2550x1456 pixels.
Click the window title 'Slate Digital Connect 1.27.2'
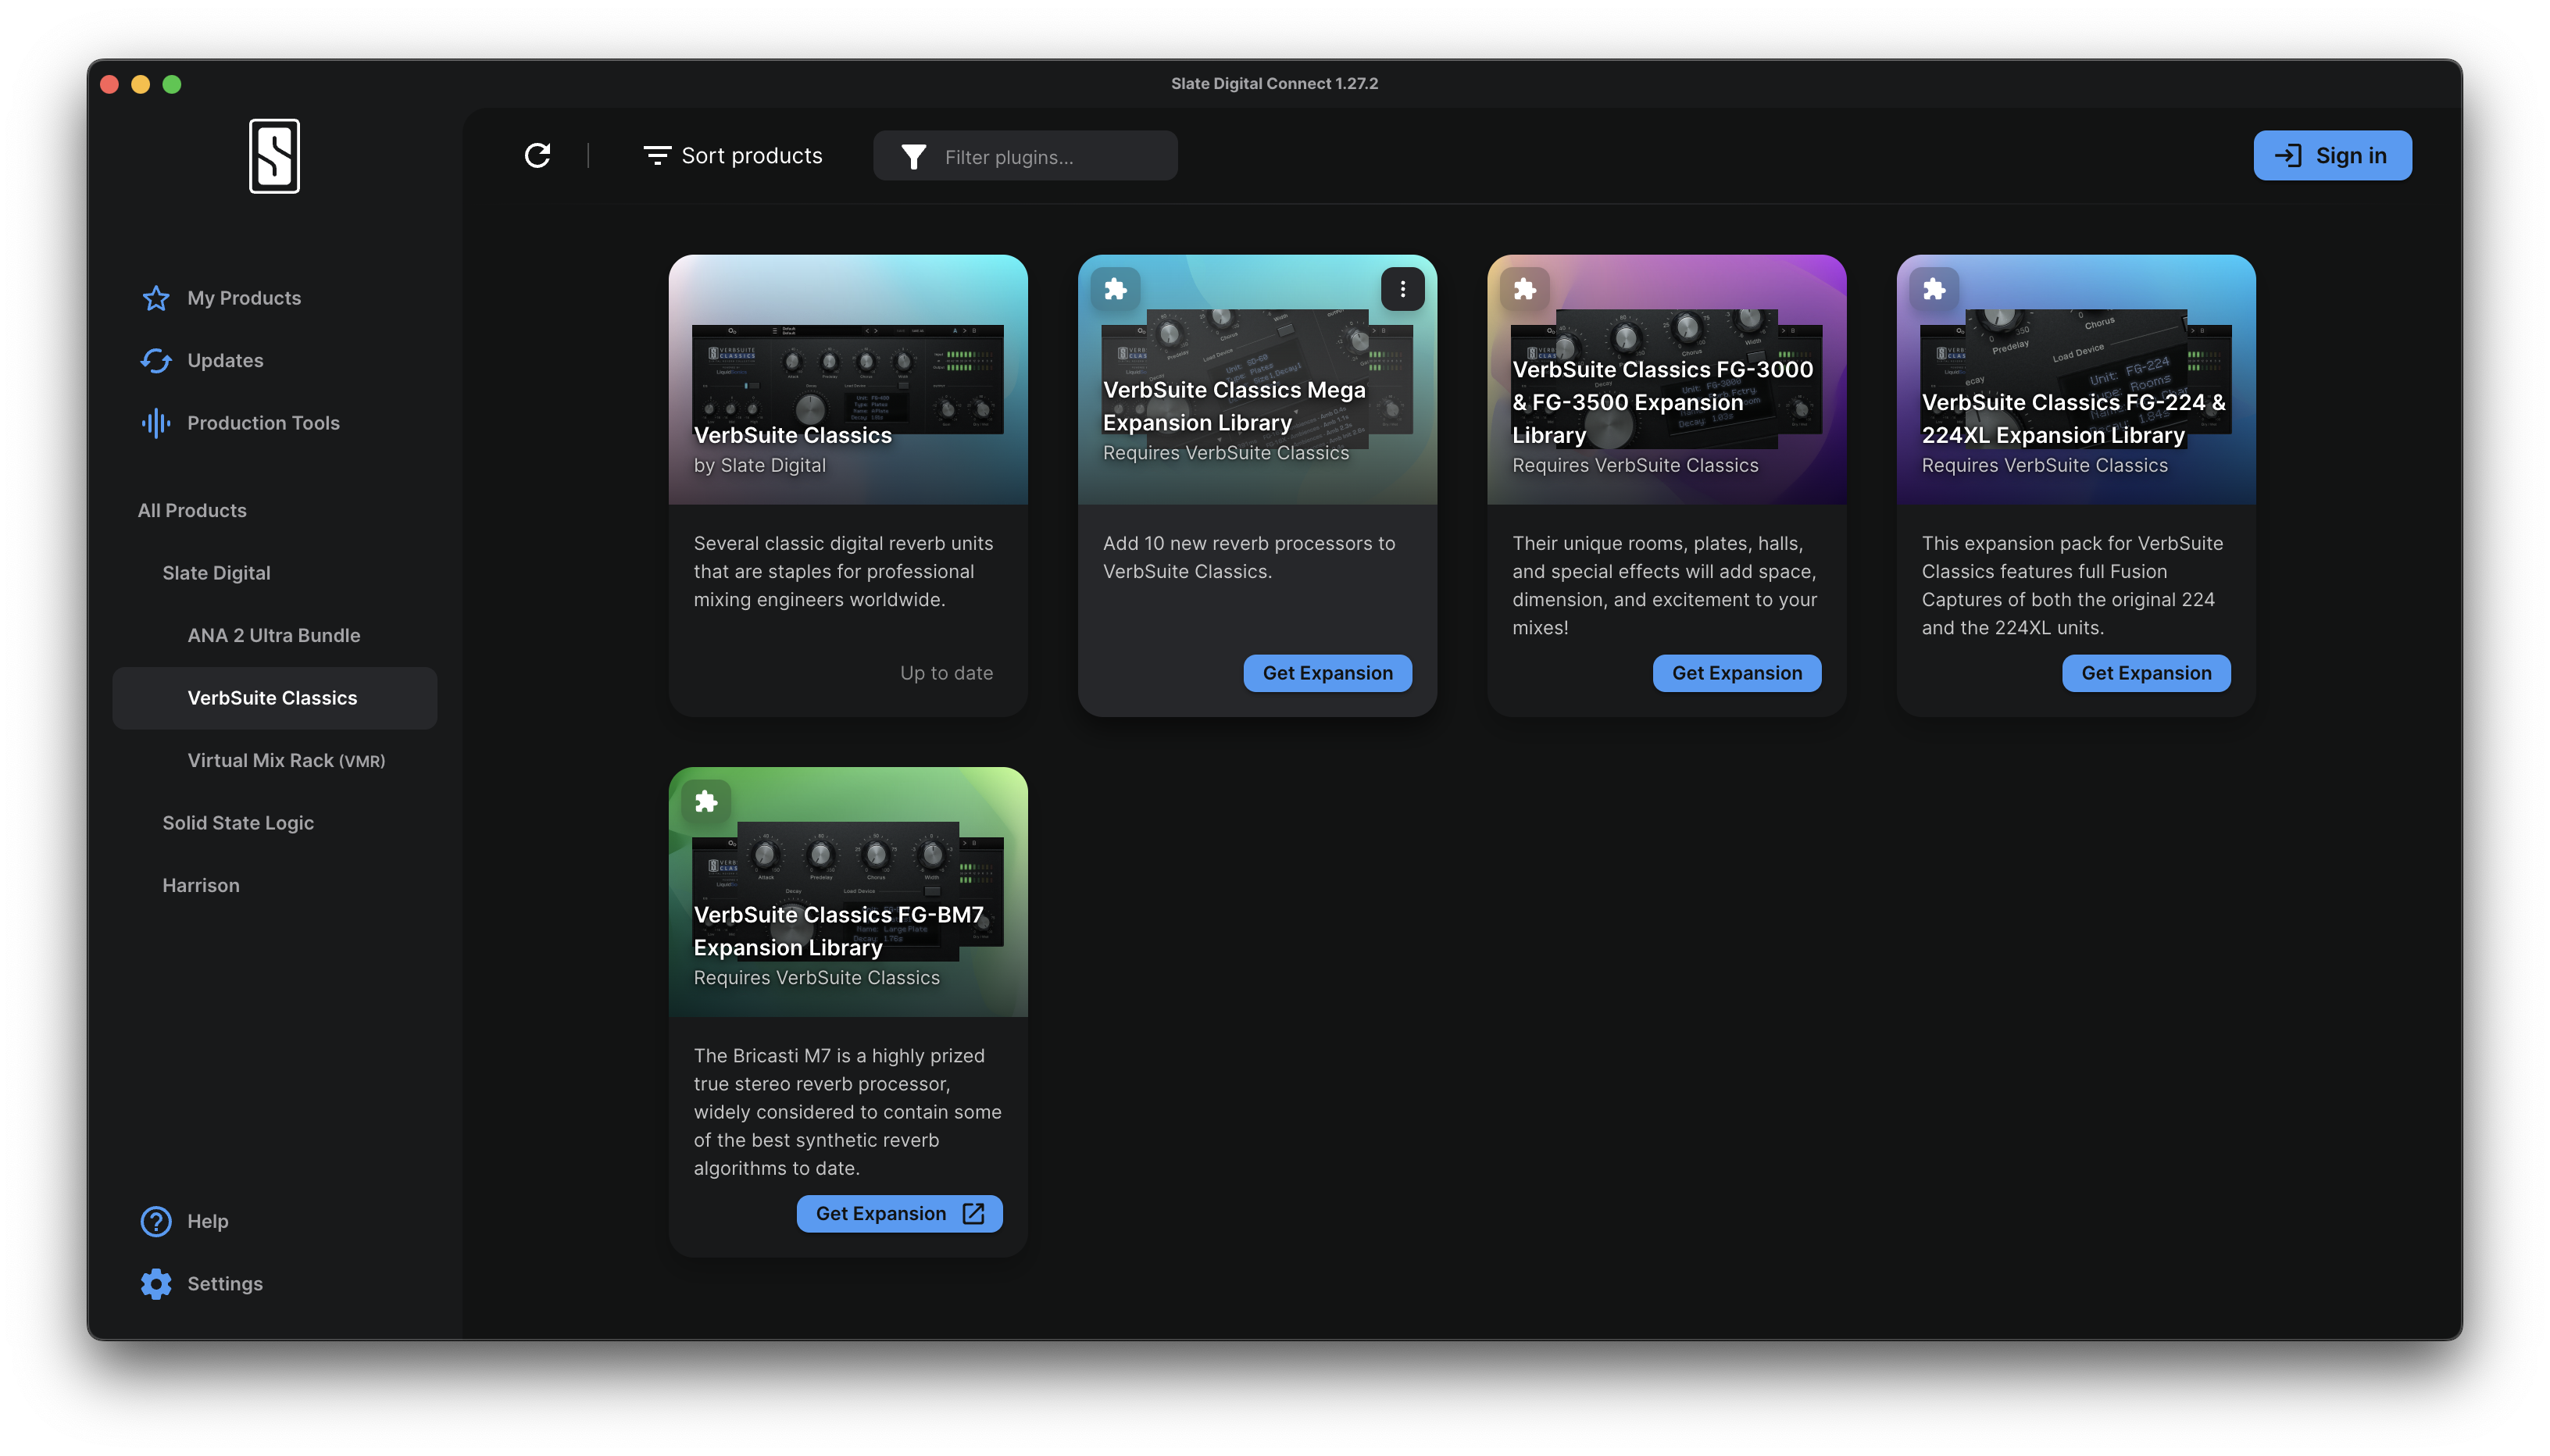click(x=1274, y=84)
